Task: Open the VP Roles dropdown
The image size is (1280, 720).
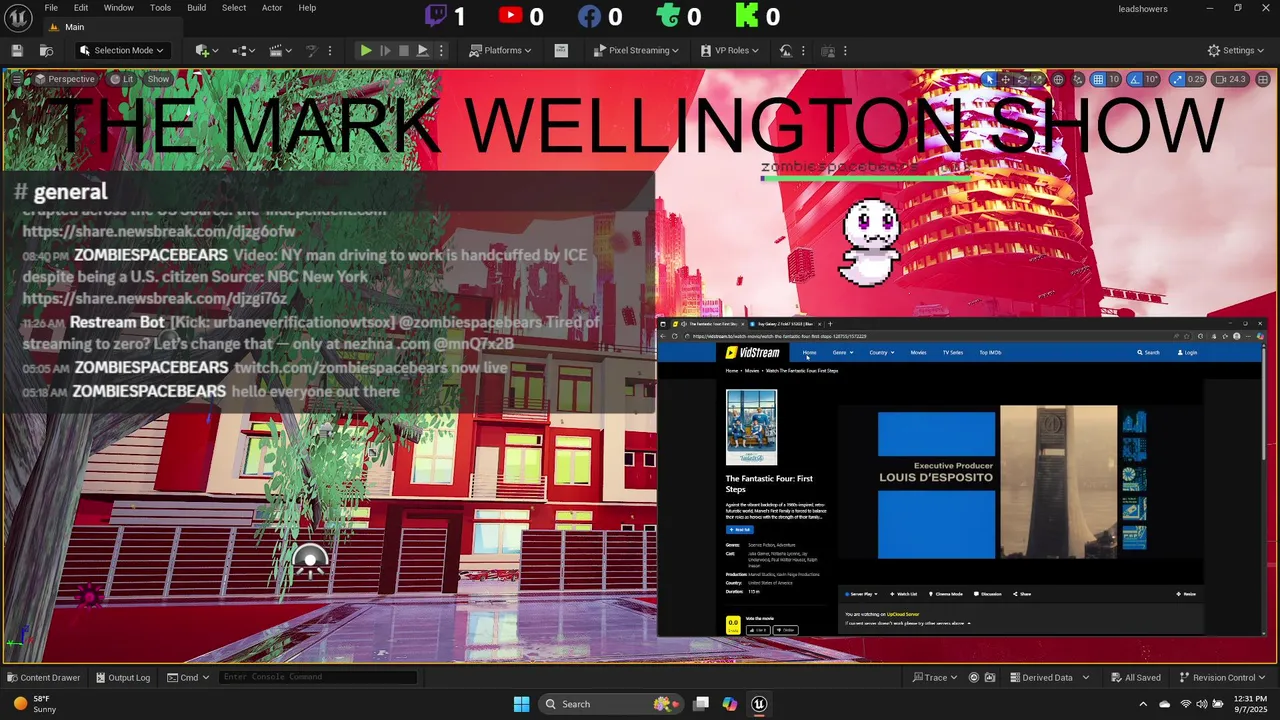Action: pos(729,50)
